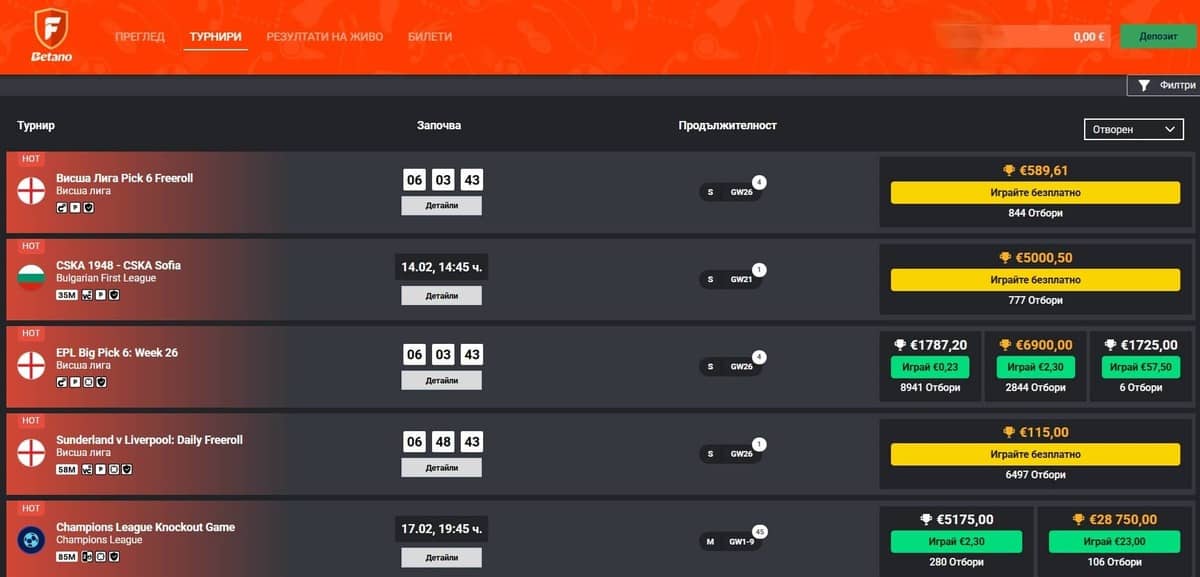Click the Продължителност column header
Viewport: 1200px width, 577px height.
pyautogui.click(x=727, y=126)
